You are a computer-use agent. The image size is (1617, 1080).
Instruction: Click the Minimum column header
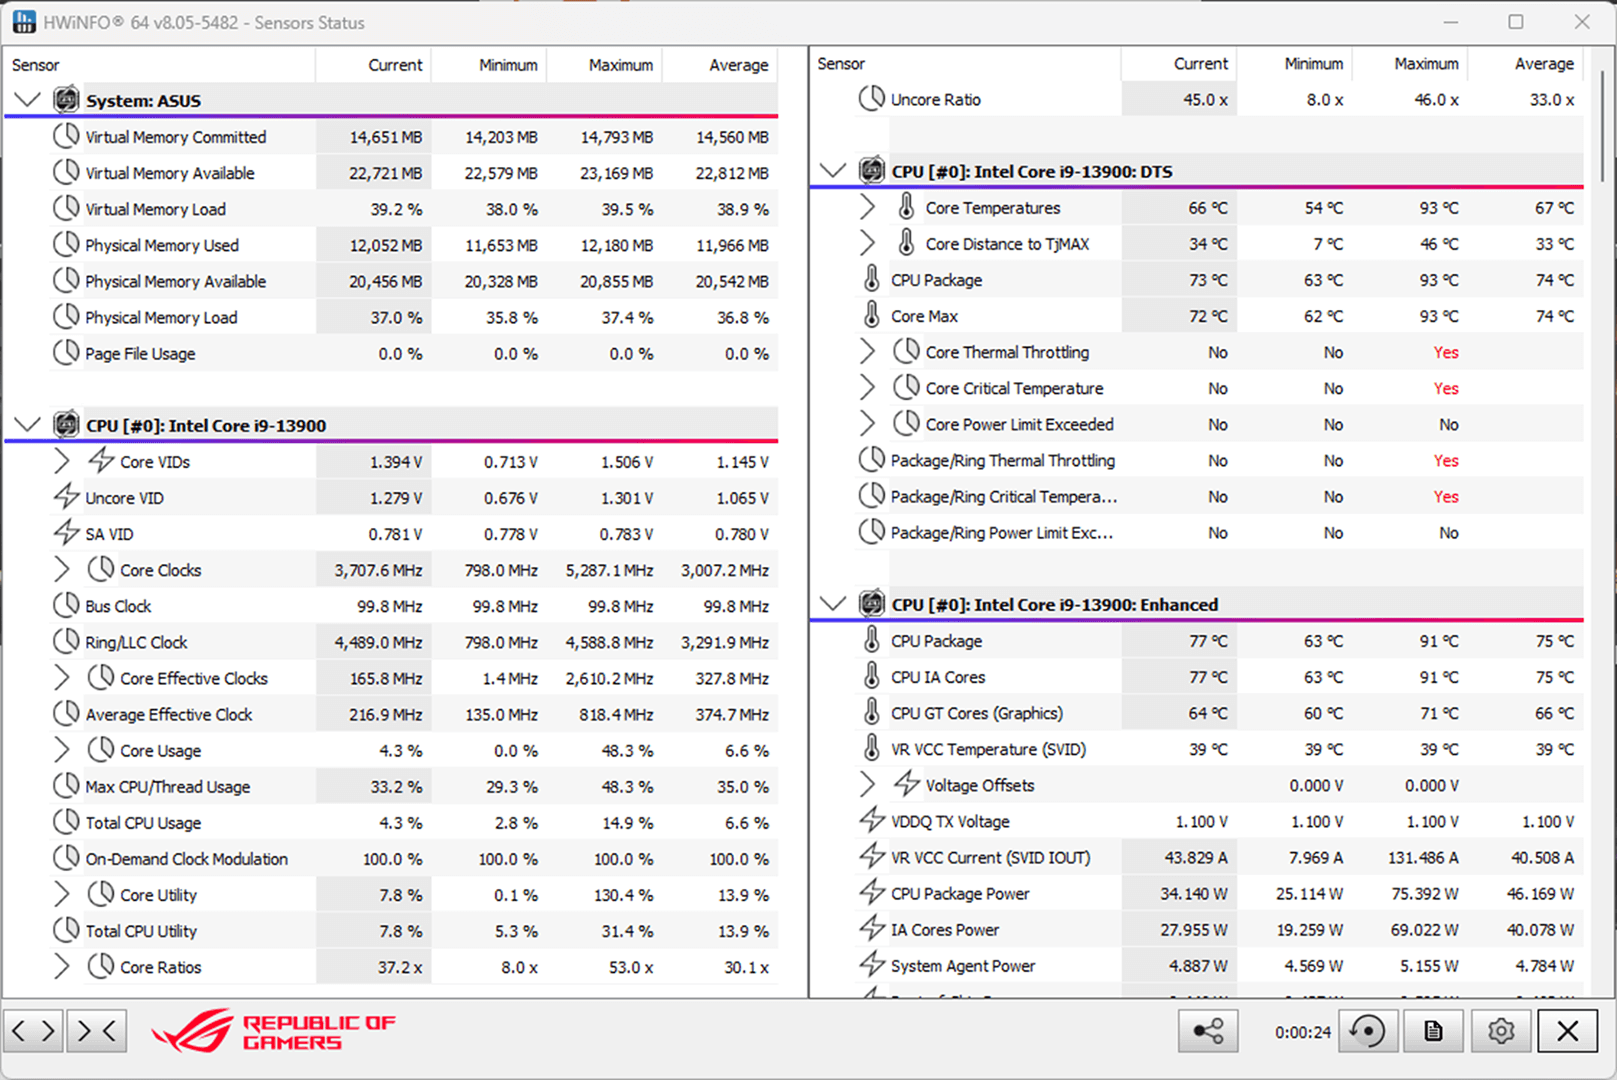point(509,65)
